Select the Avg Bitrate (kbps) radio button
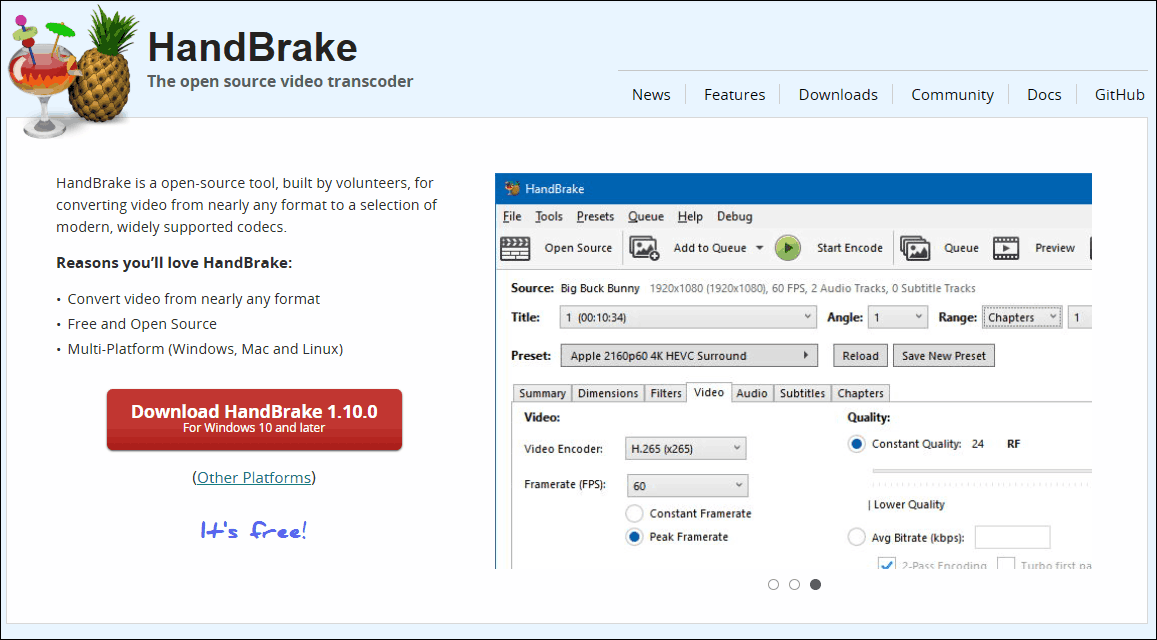 pos(856,537)
